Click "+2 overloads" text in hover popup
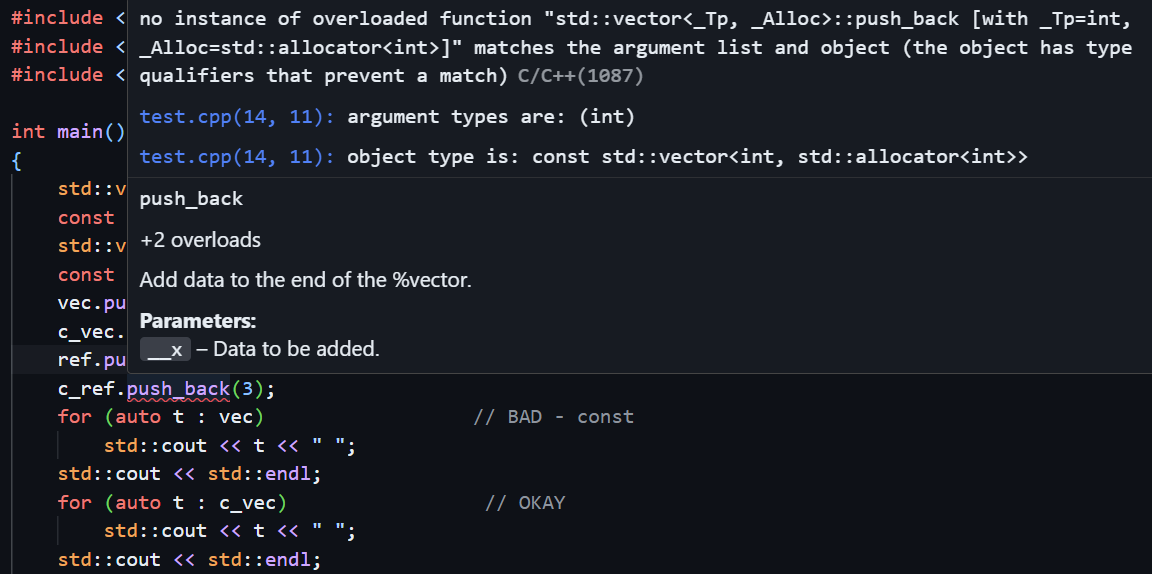This screenshot has width=1152, height=574. click(200, 240)
